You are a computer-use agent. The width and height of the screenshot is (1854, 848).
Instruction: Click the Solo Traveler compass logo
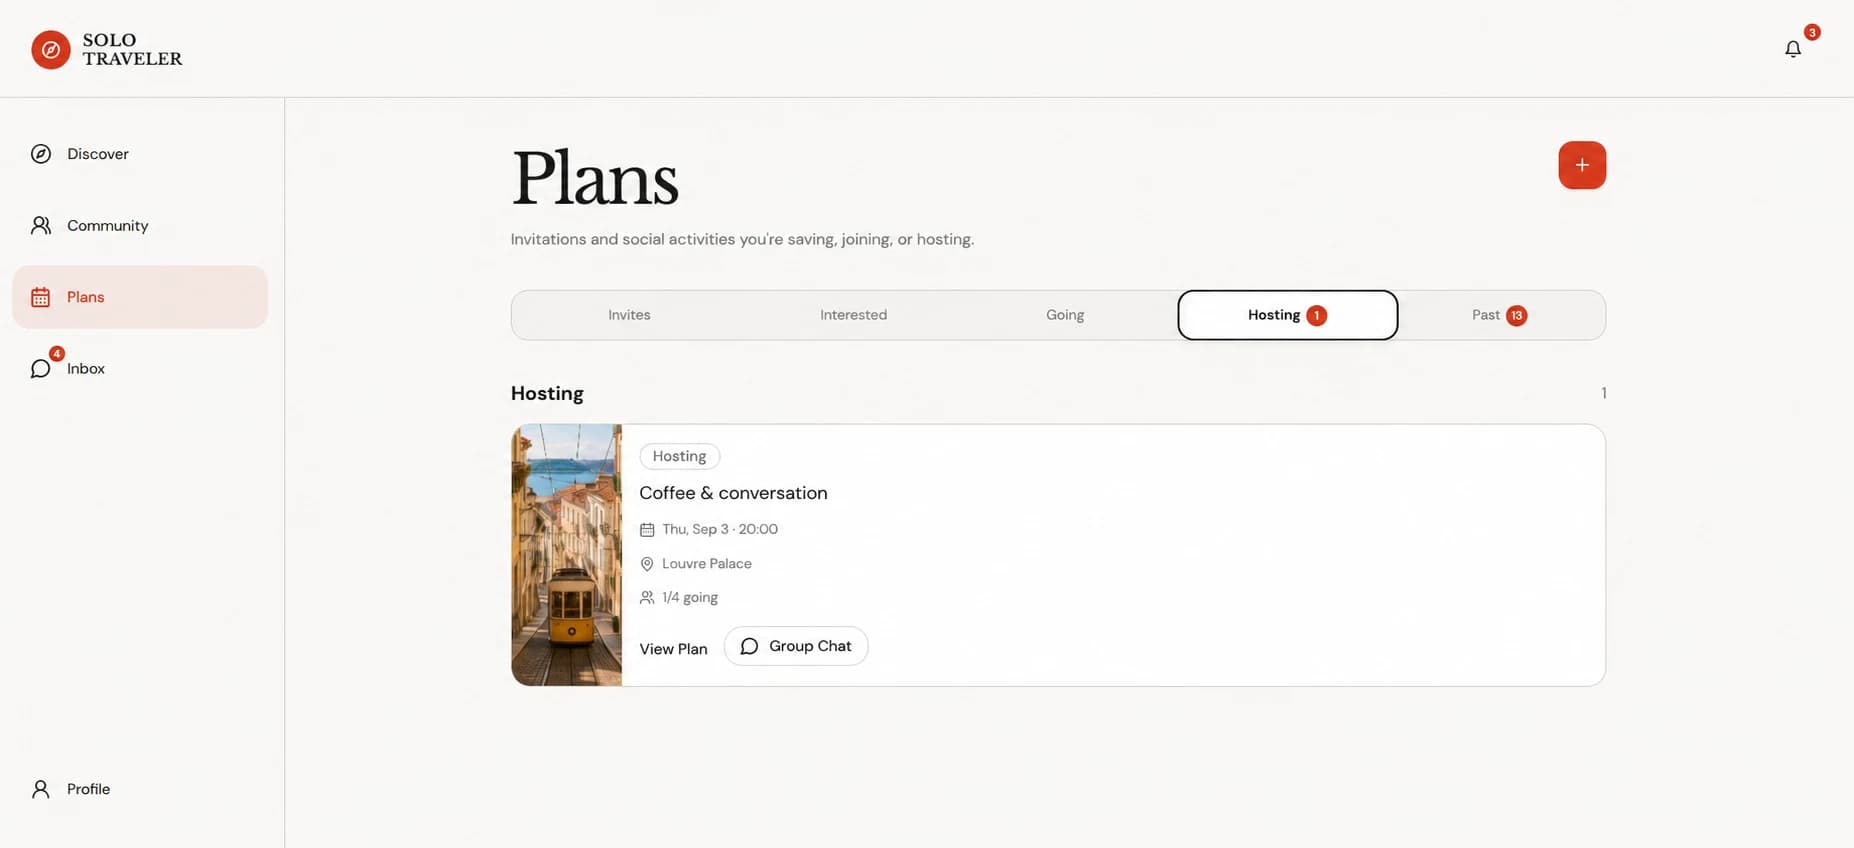click(x=51, y=49)
